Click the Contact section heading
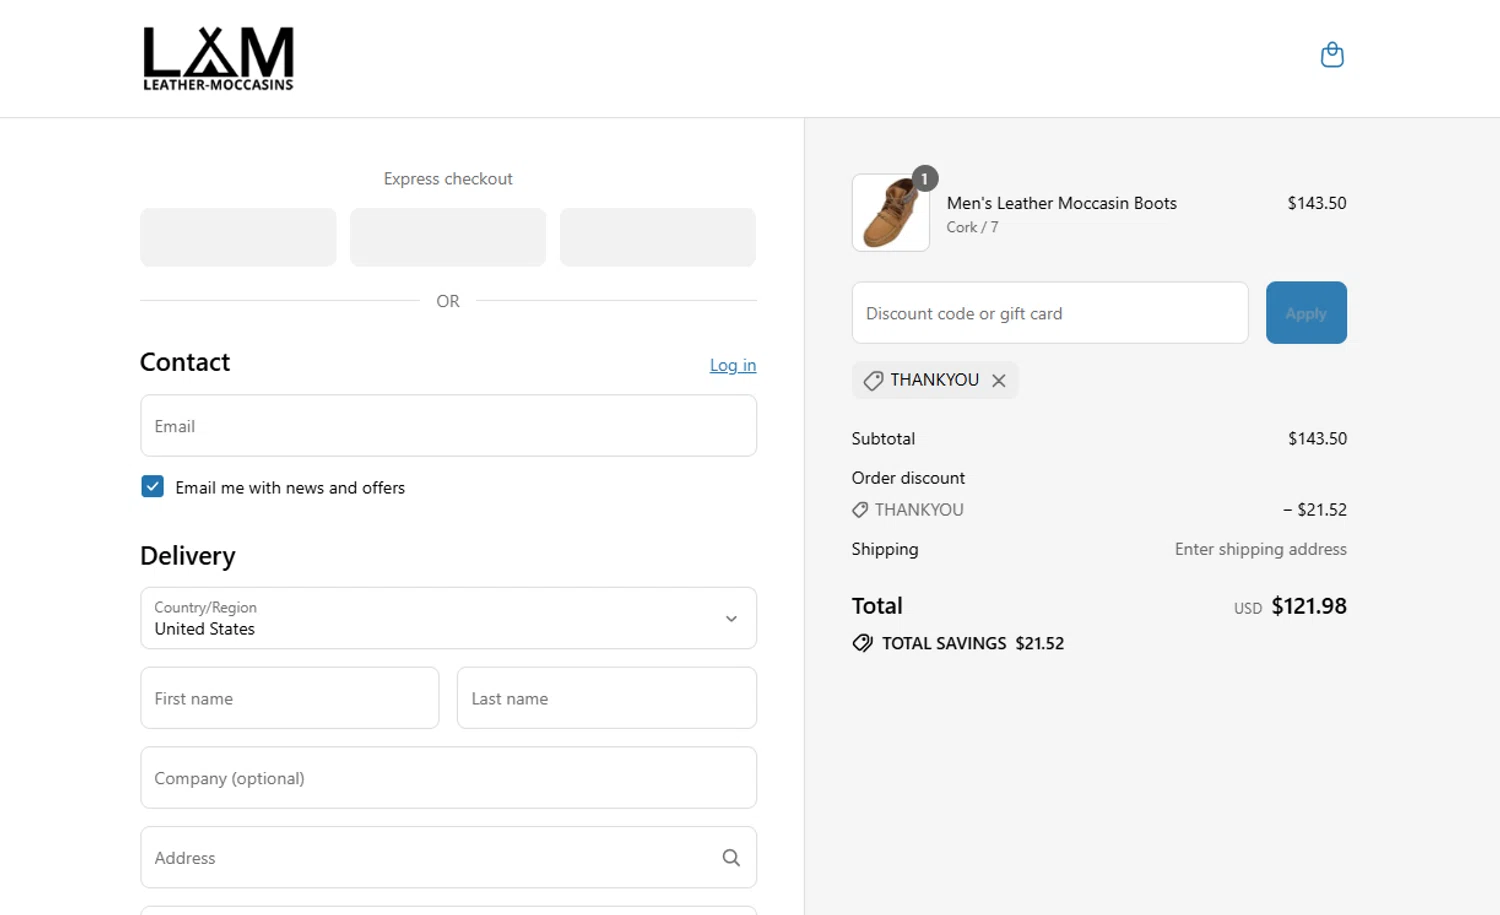1500x915 pixels. click(x=185, y=362)
